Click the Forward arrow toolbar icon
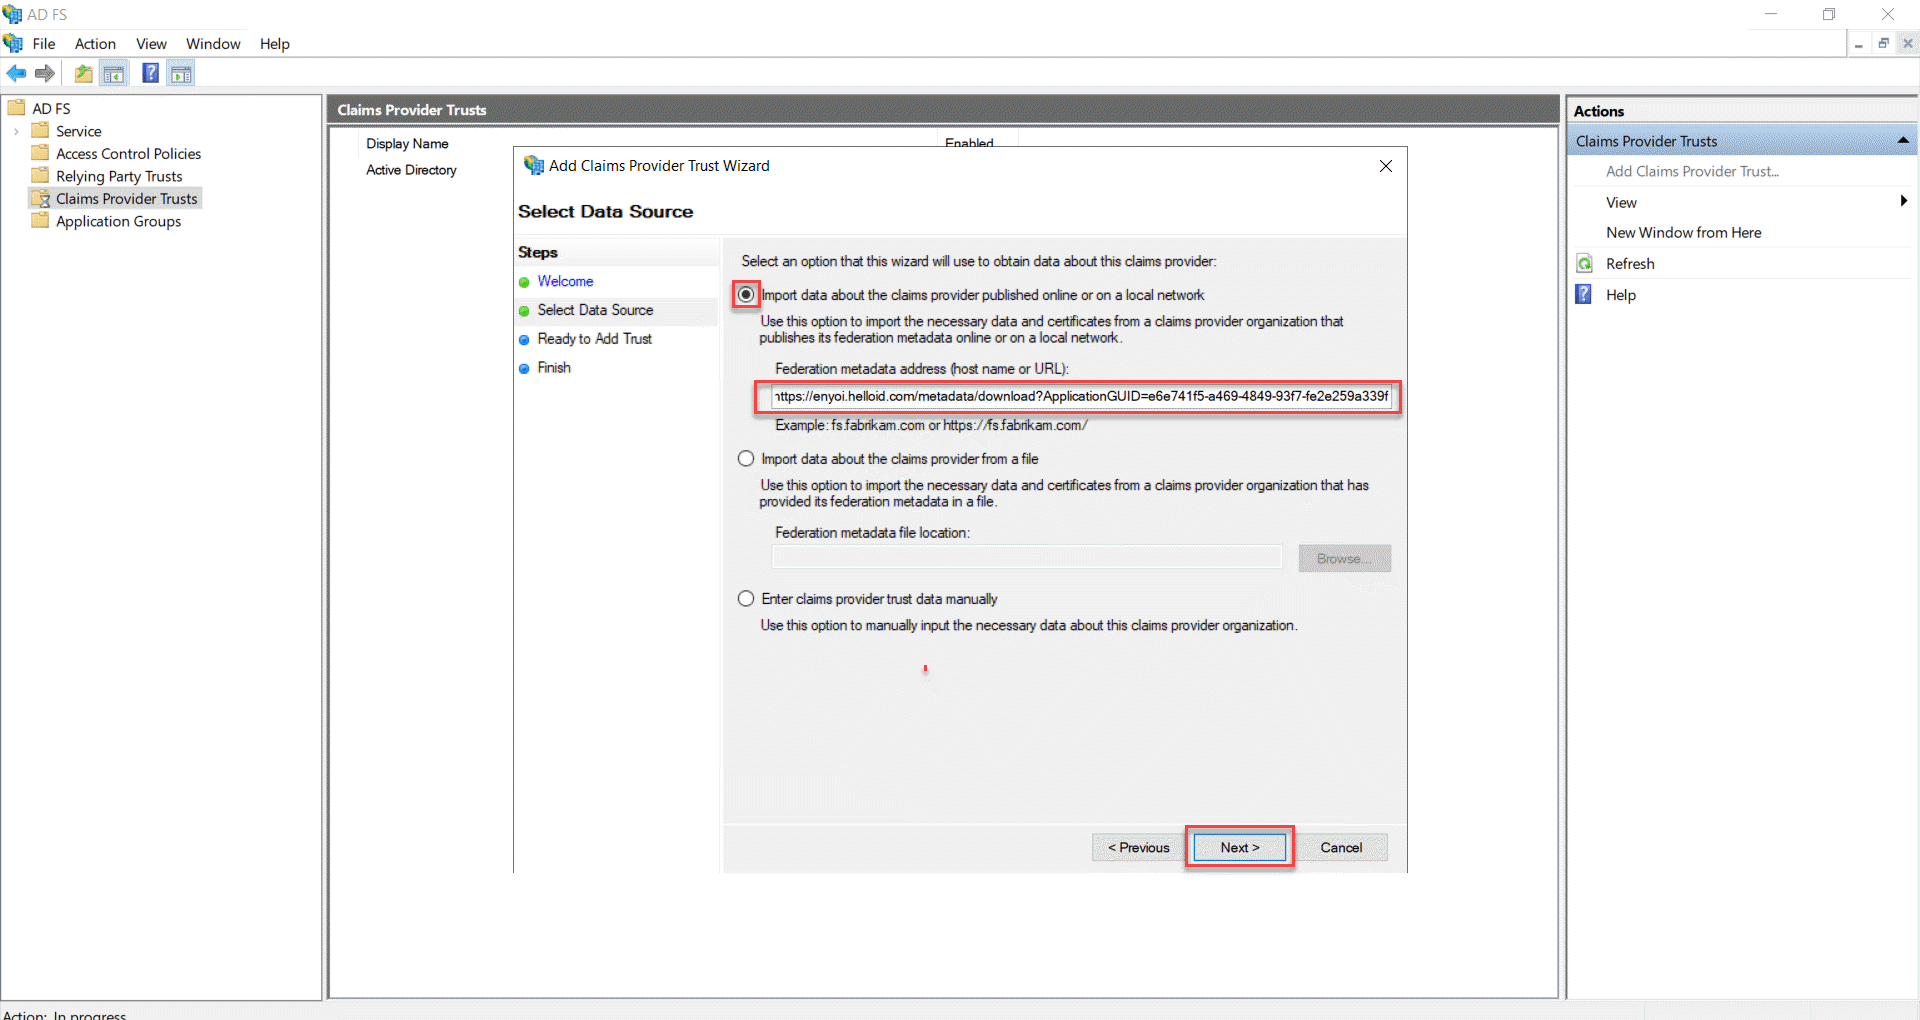This screenshot has width=1920, height=1020. [x=44, y=73]
